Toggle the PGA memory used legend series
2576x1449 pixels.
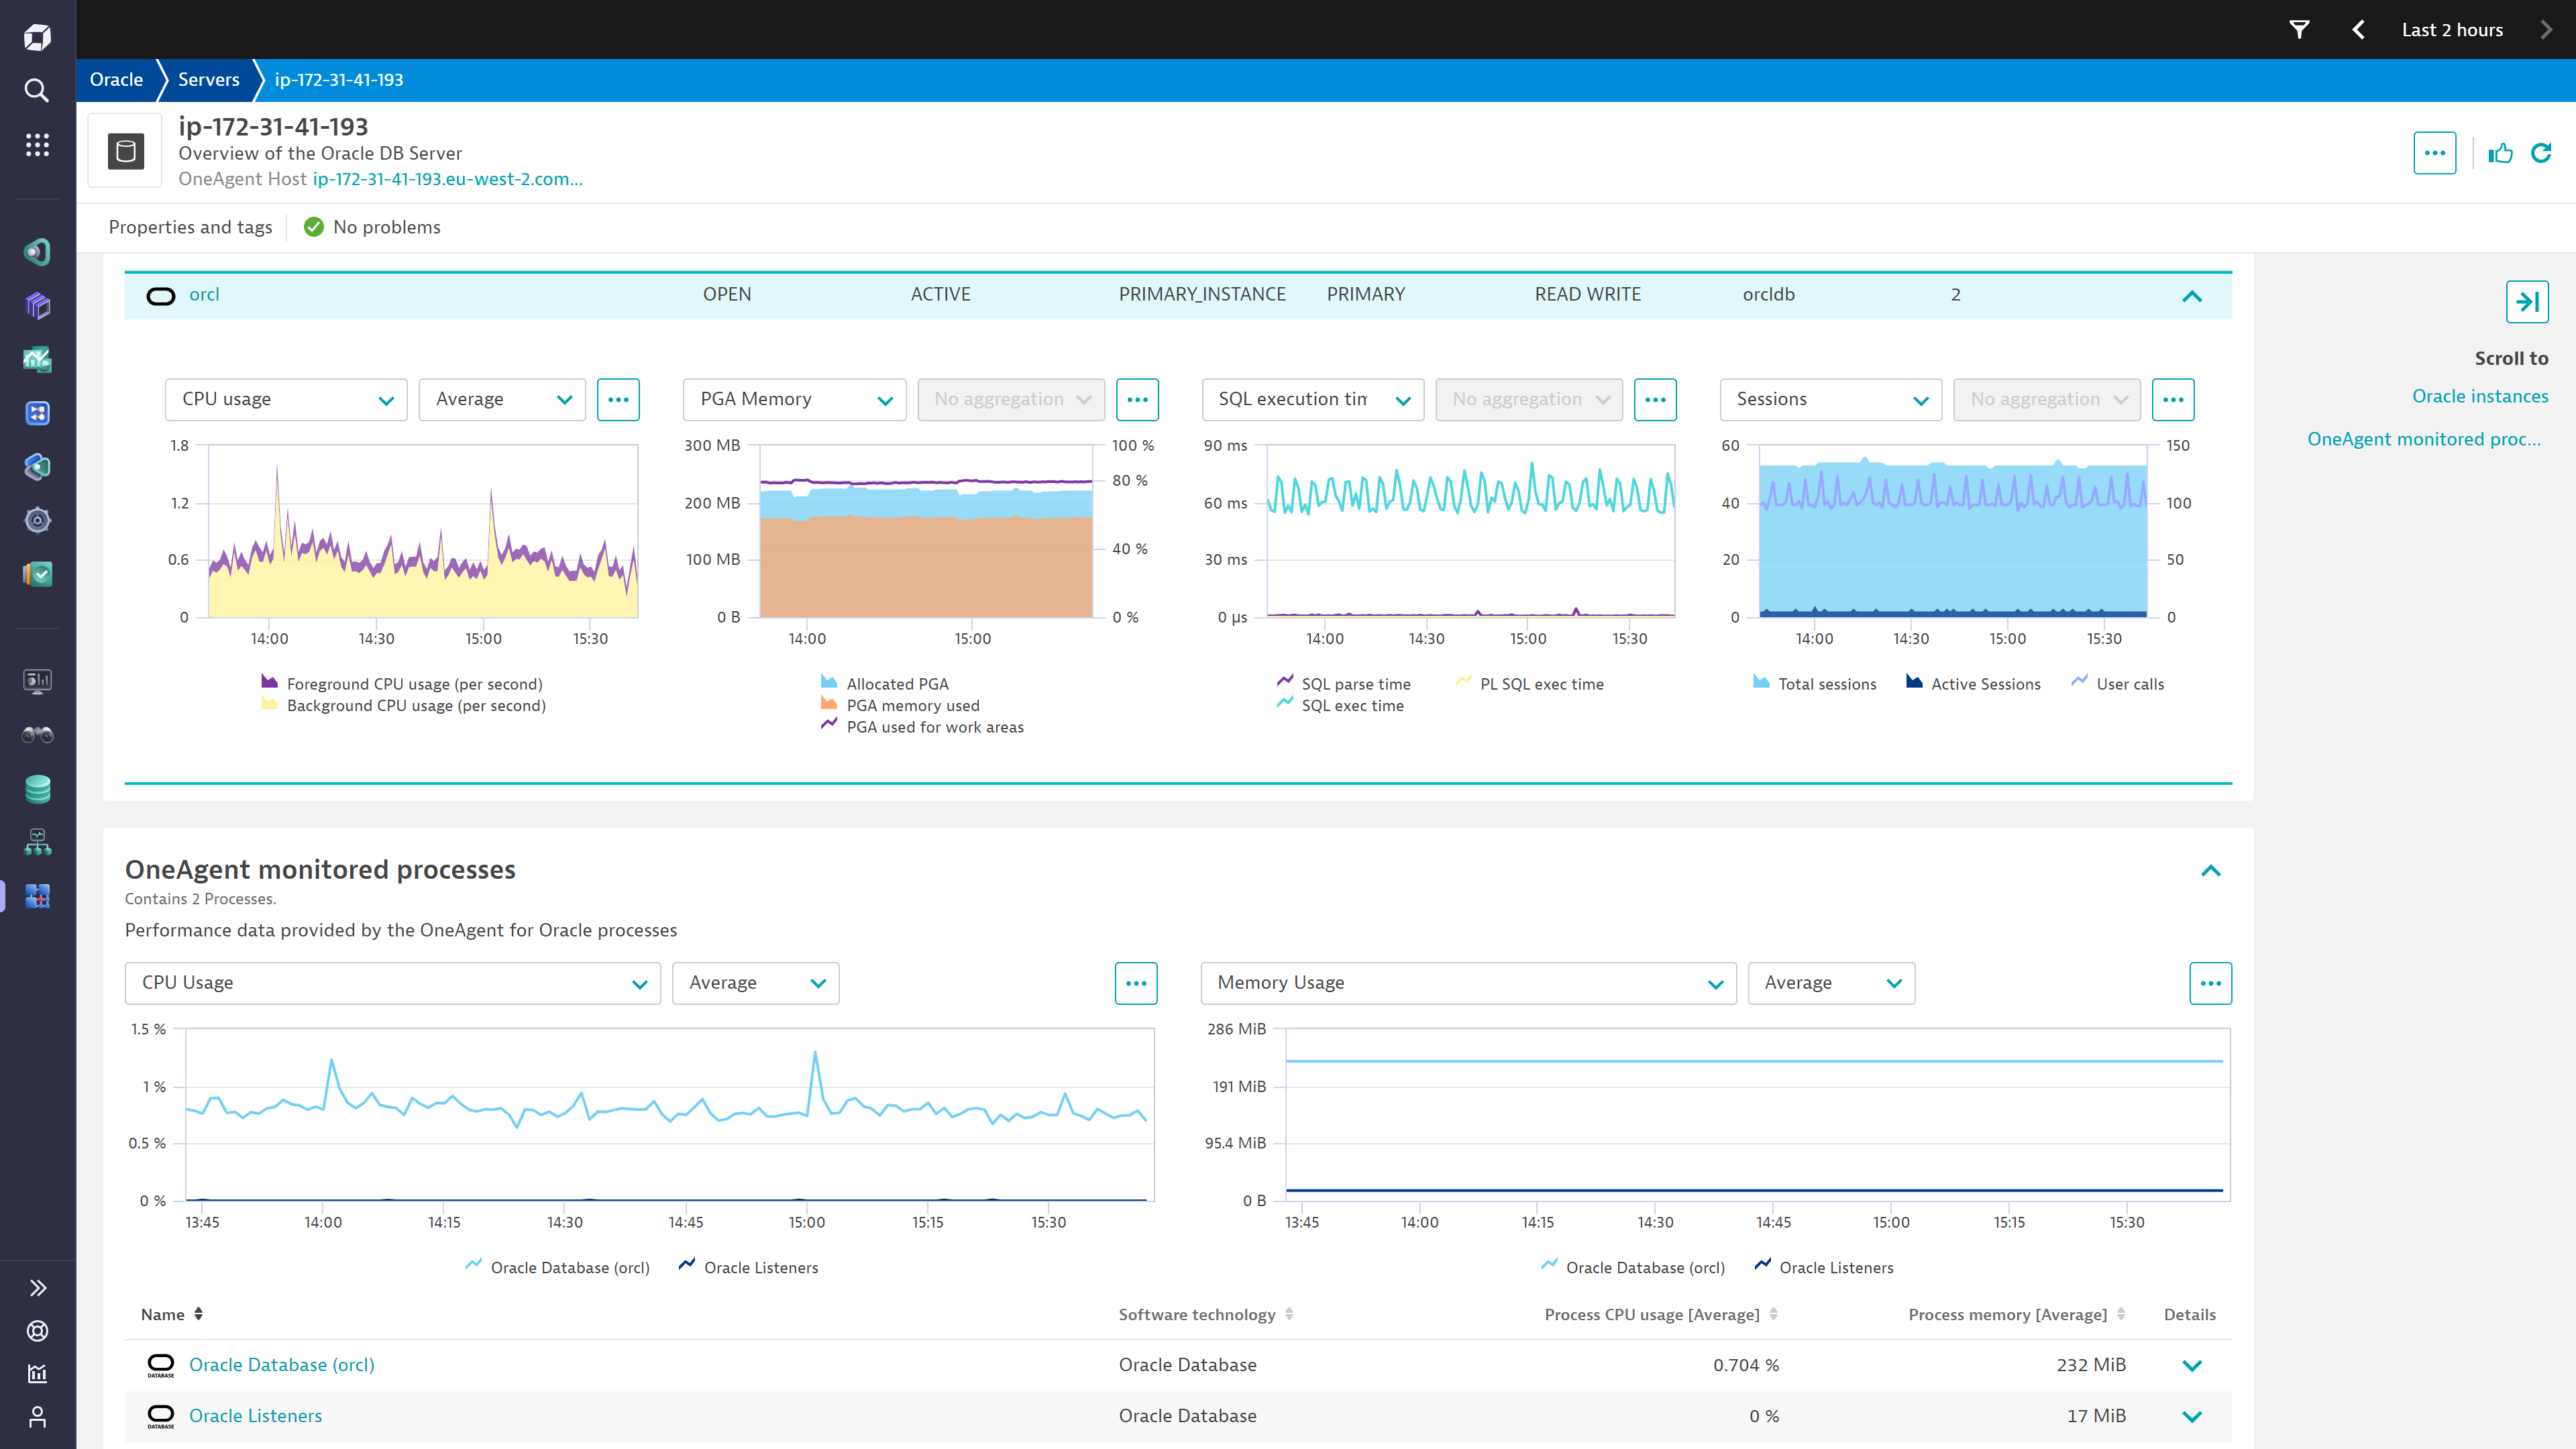click(x=900, y=706)
